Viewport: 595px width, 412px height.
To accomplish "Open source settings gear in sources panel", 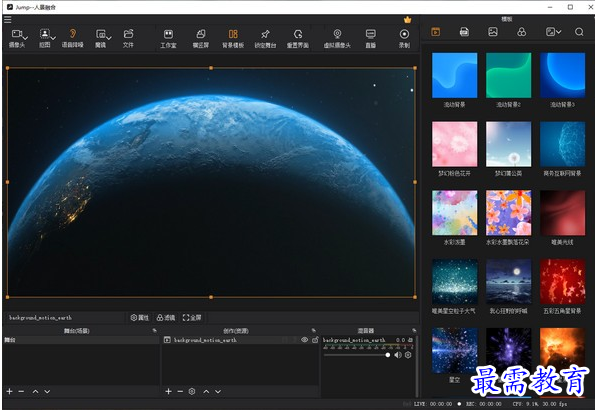I will [192, 391].
